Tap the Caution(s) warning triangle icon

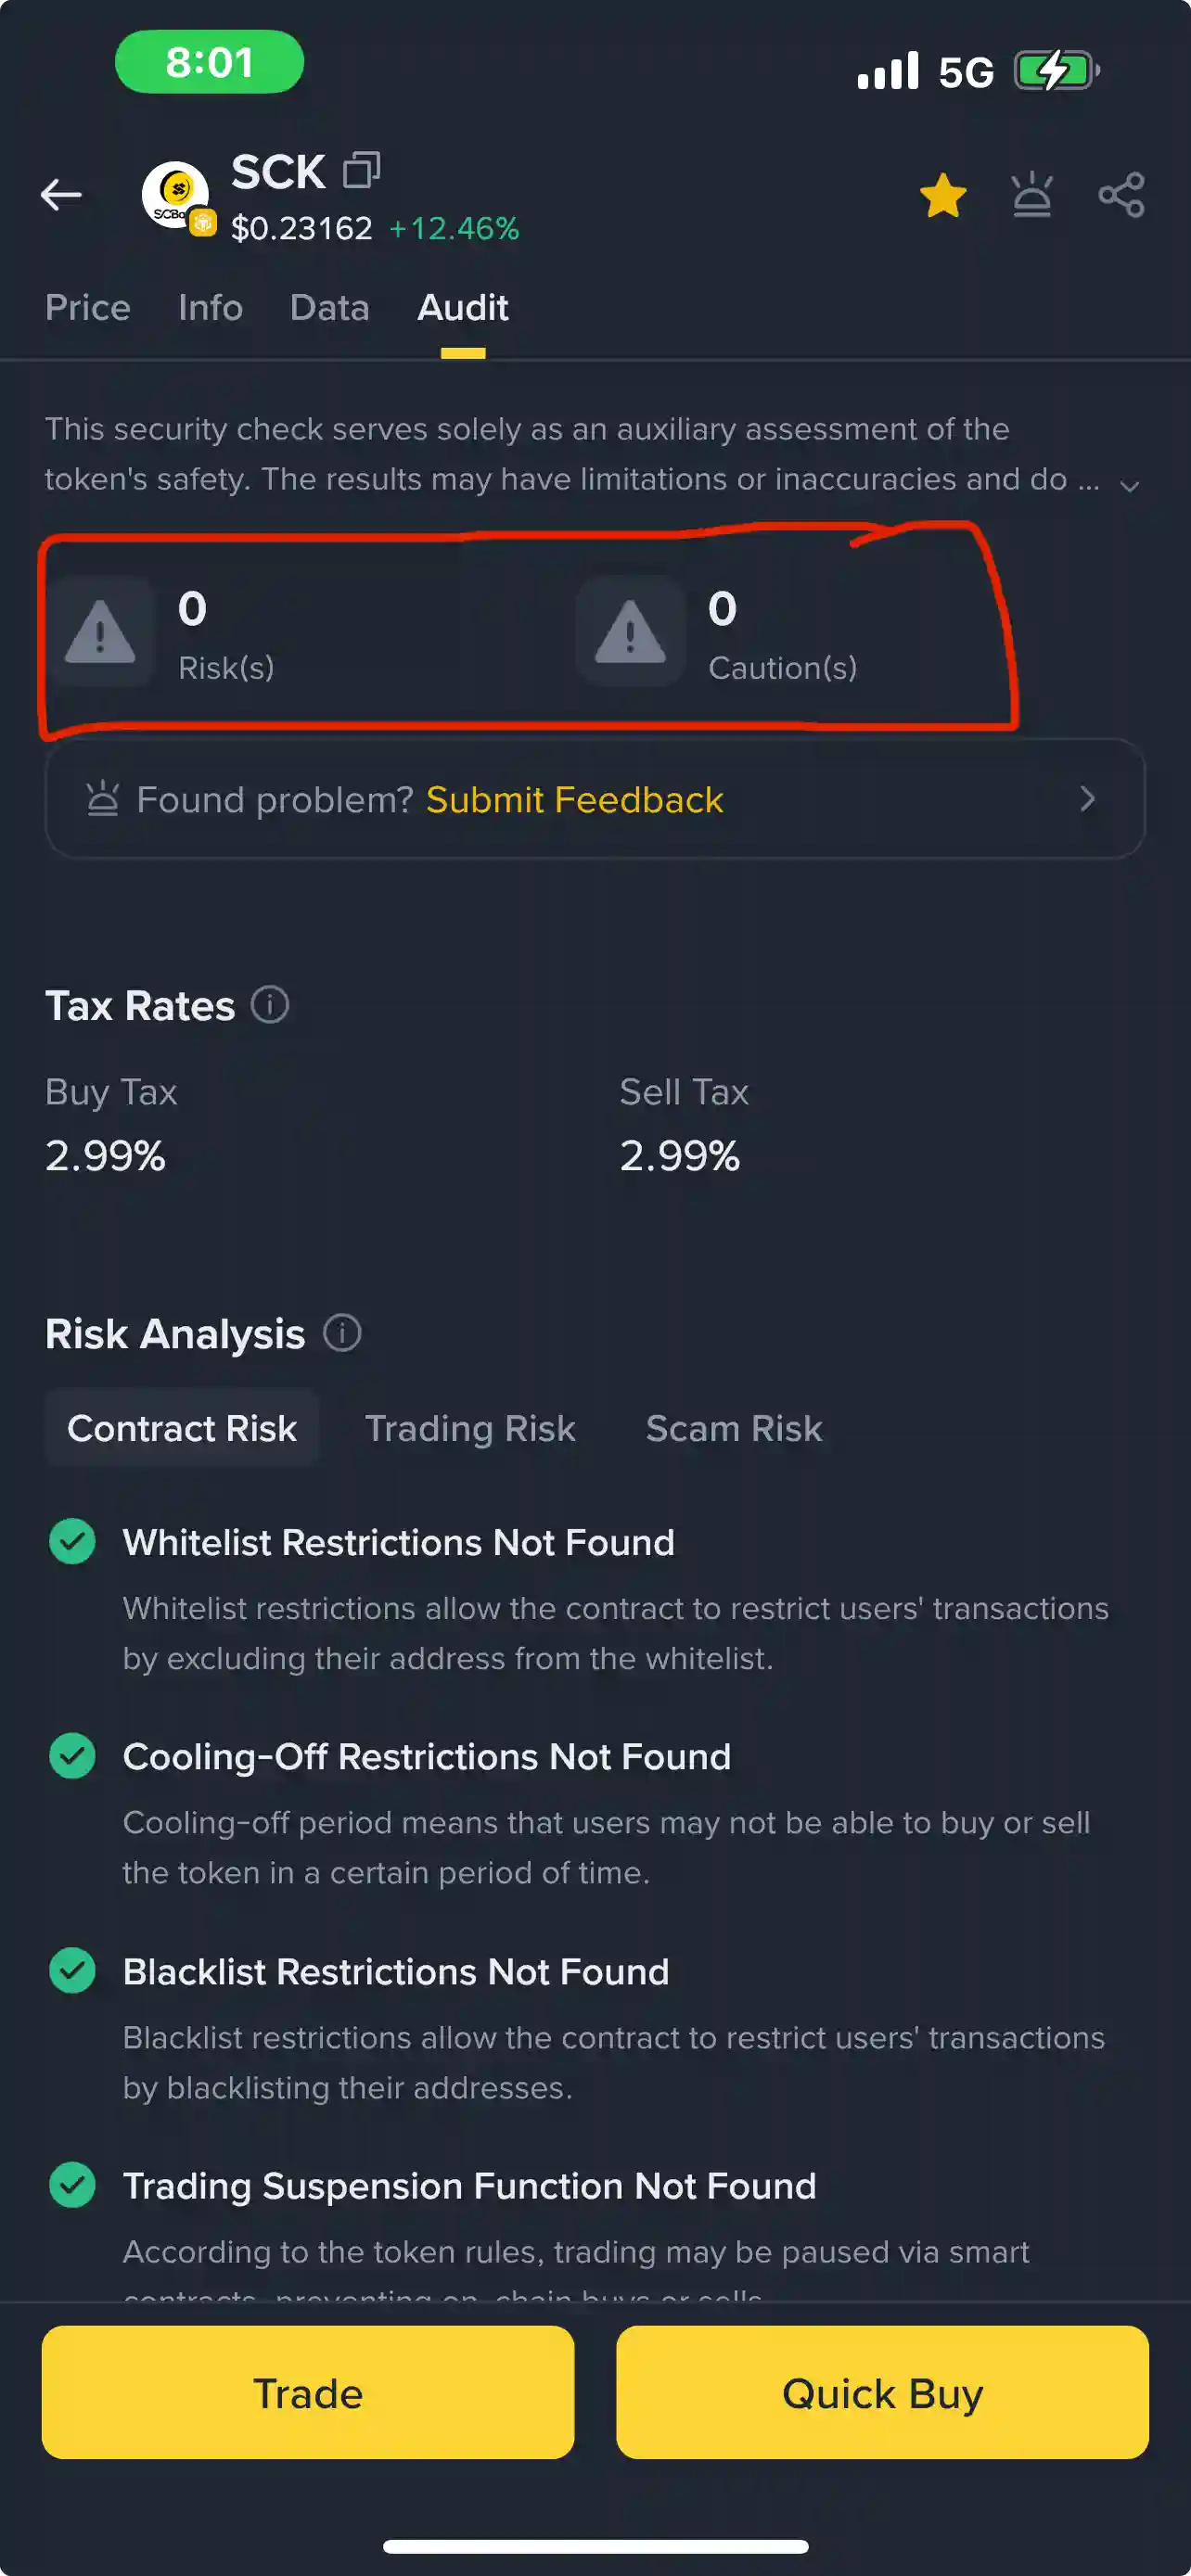click(630, 633)
